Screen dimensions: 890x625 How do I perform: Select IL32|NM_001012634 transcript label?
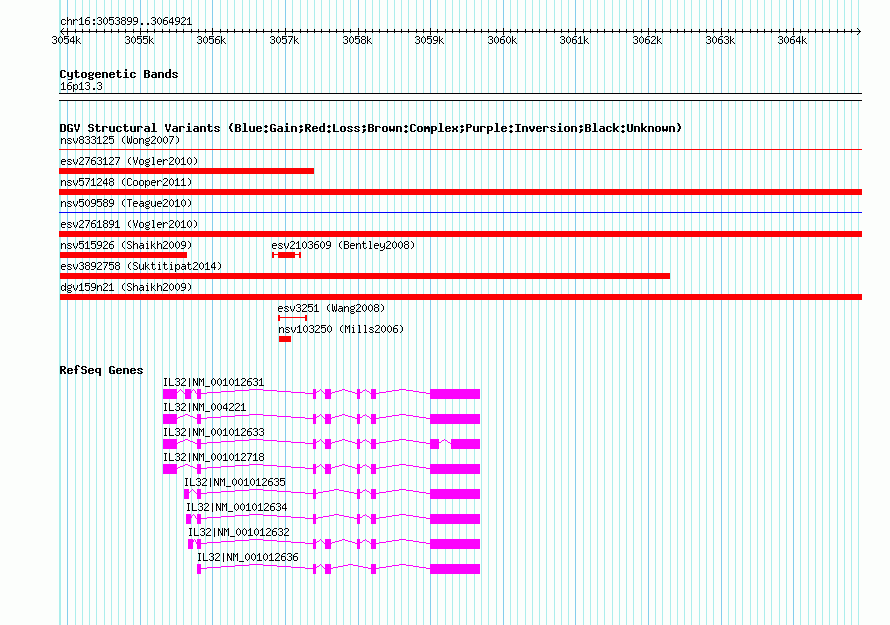[237, 507]
